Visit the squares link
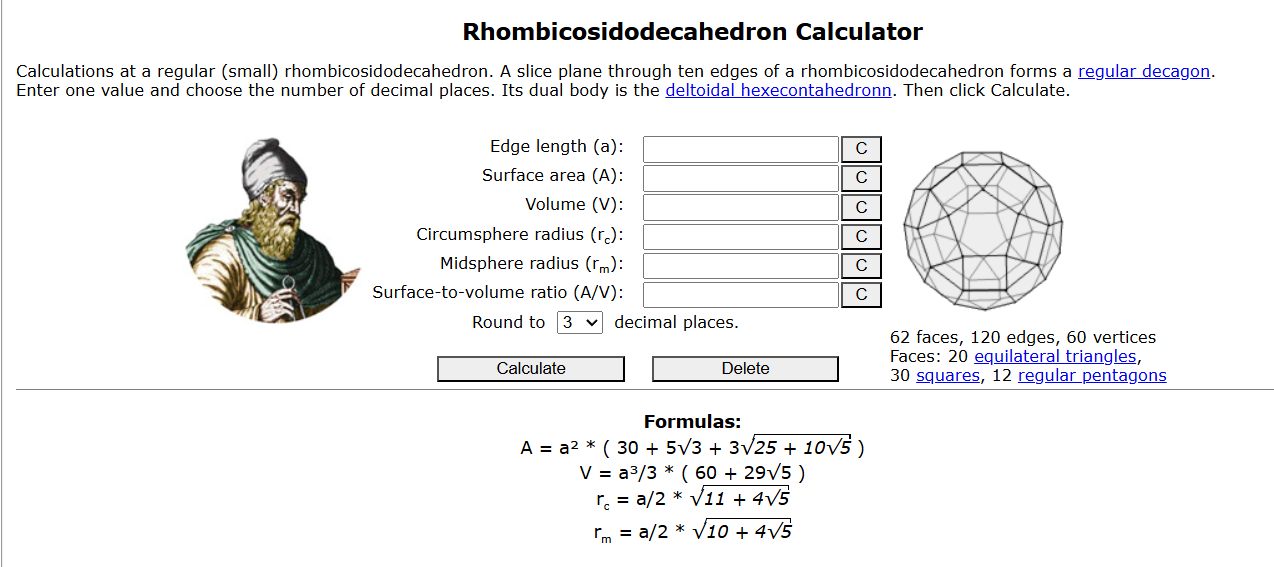 (948, 375)
